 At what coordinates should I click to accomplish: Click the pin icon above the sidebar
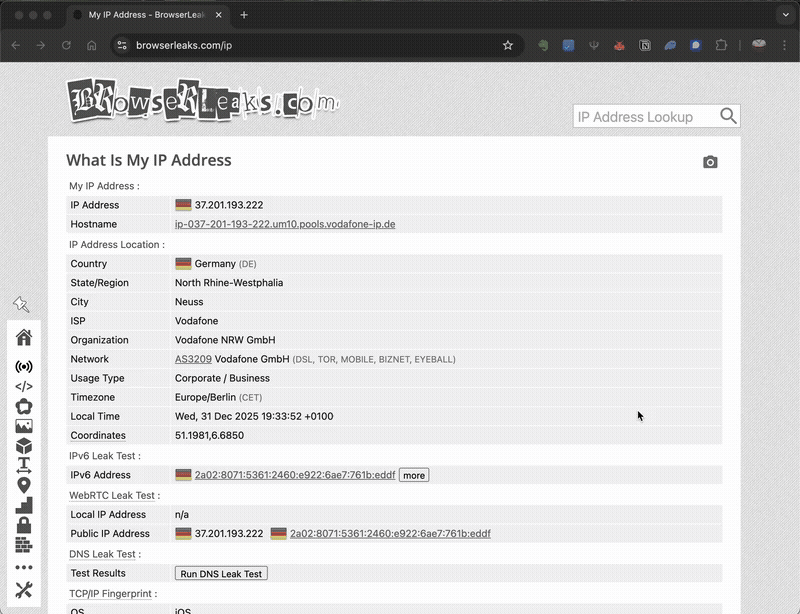click(x=21, y=304)
